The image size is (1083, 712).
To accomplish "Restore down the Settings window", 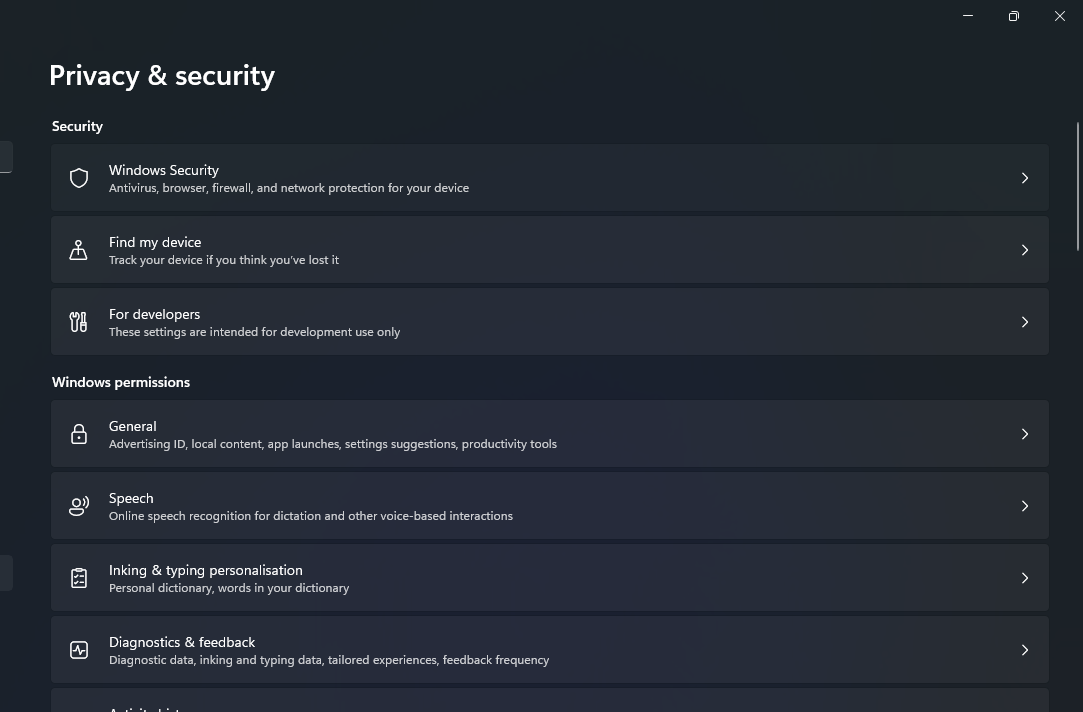I will click(1013, 16).
